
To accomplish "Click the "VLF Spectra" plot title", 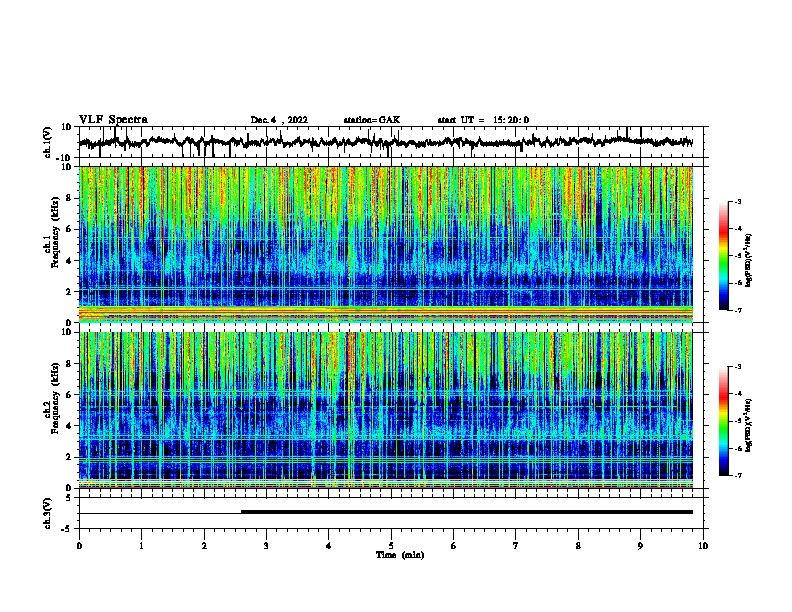I will (113, 120).
